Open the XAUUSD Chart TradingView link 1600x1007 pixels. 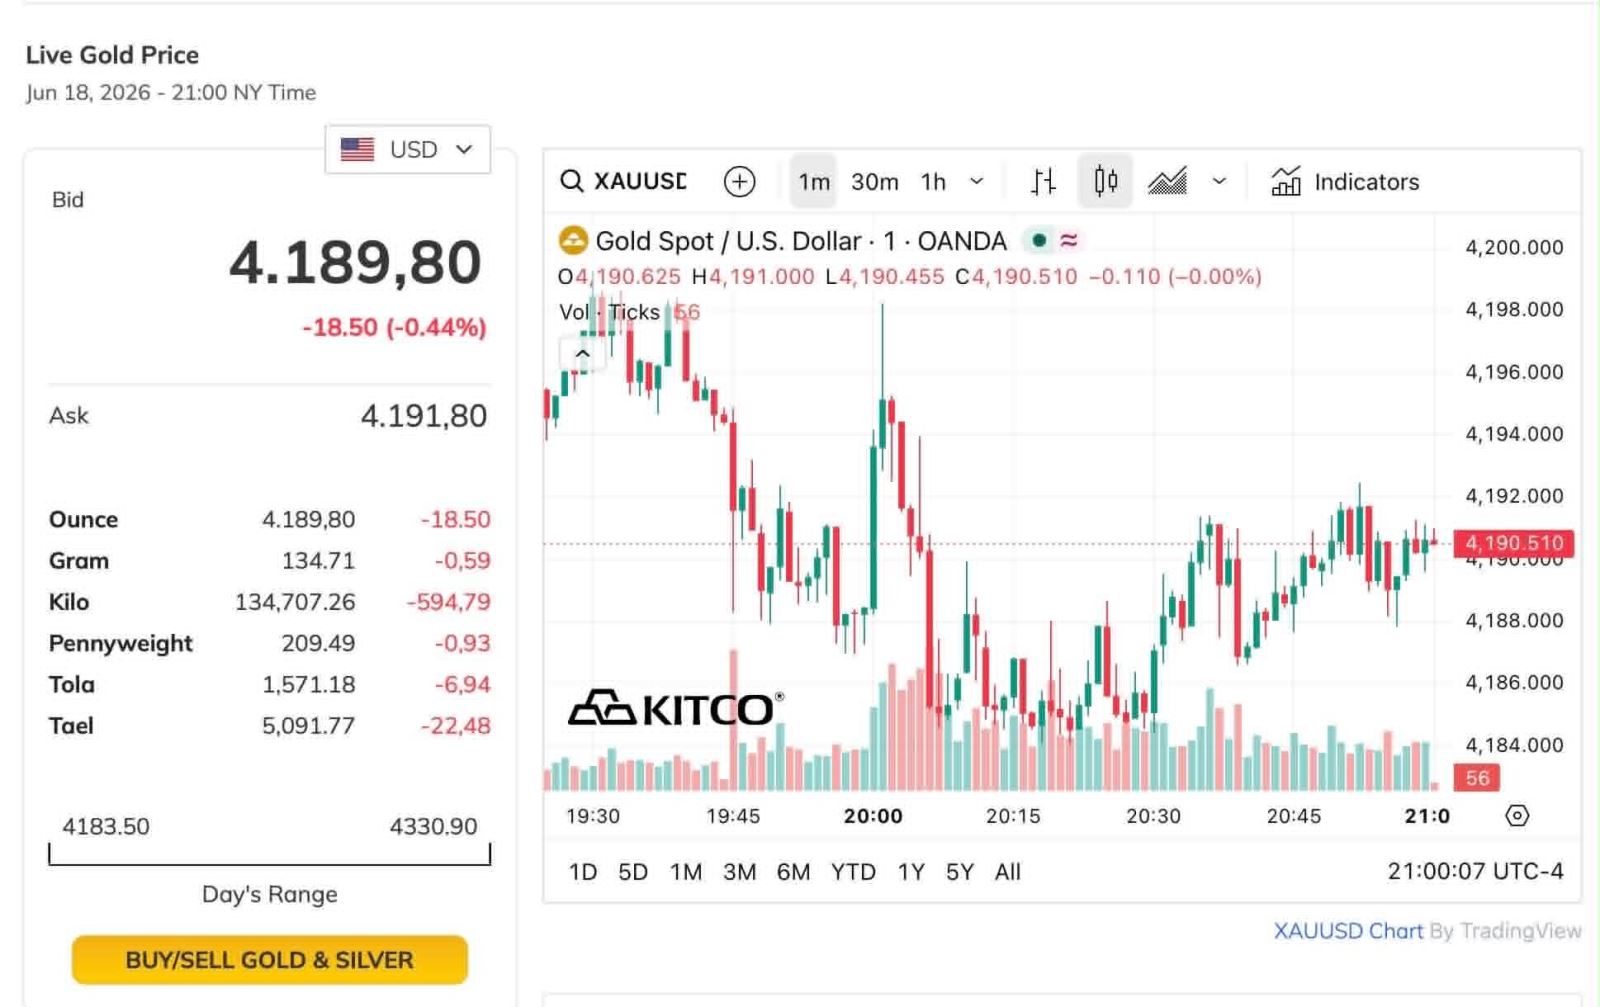[x=1348, y=930]
